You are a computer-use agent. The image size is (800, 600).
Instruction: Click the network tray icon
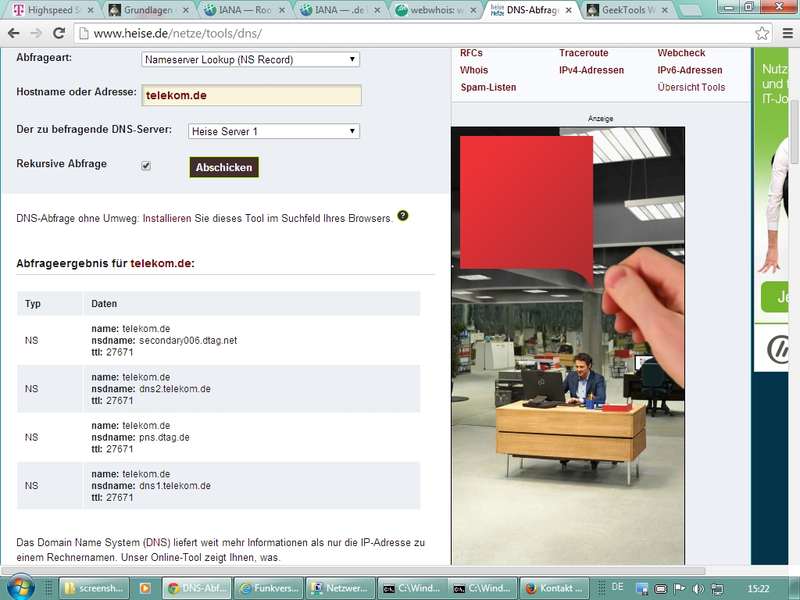[x=717, y=589]
